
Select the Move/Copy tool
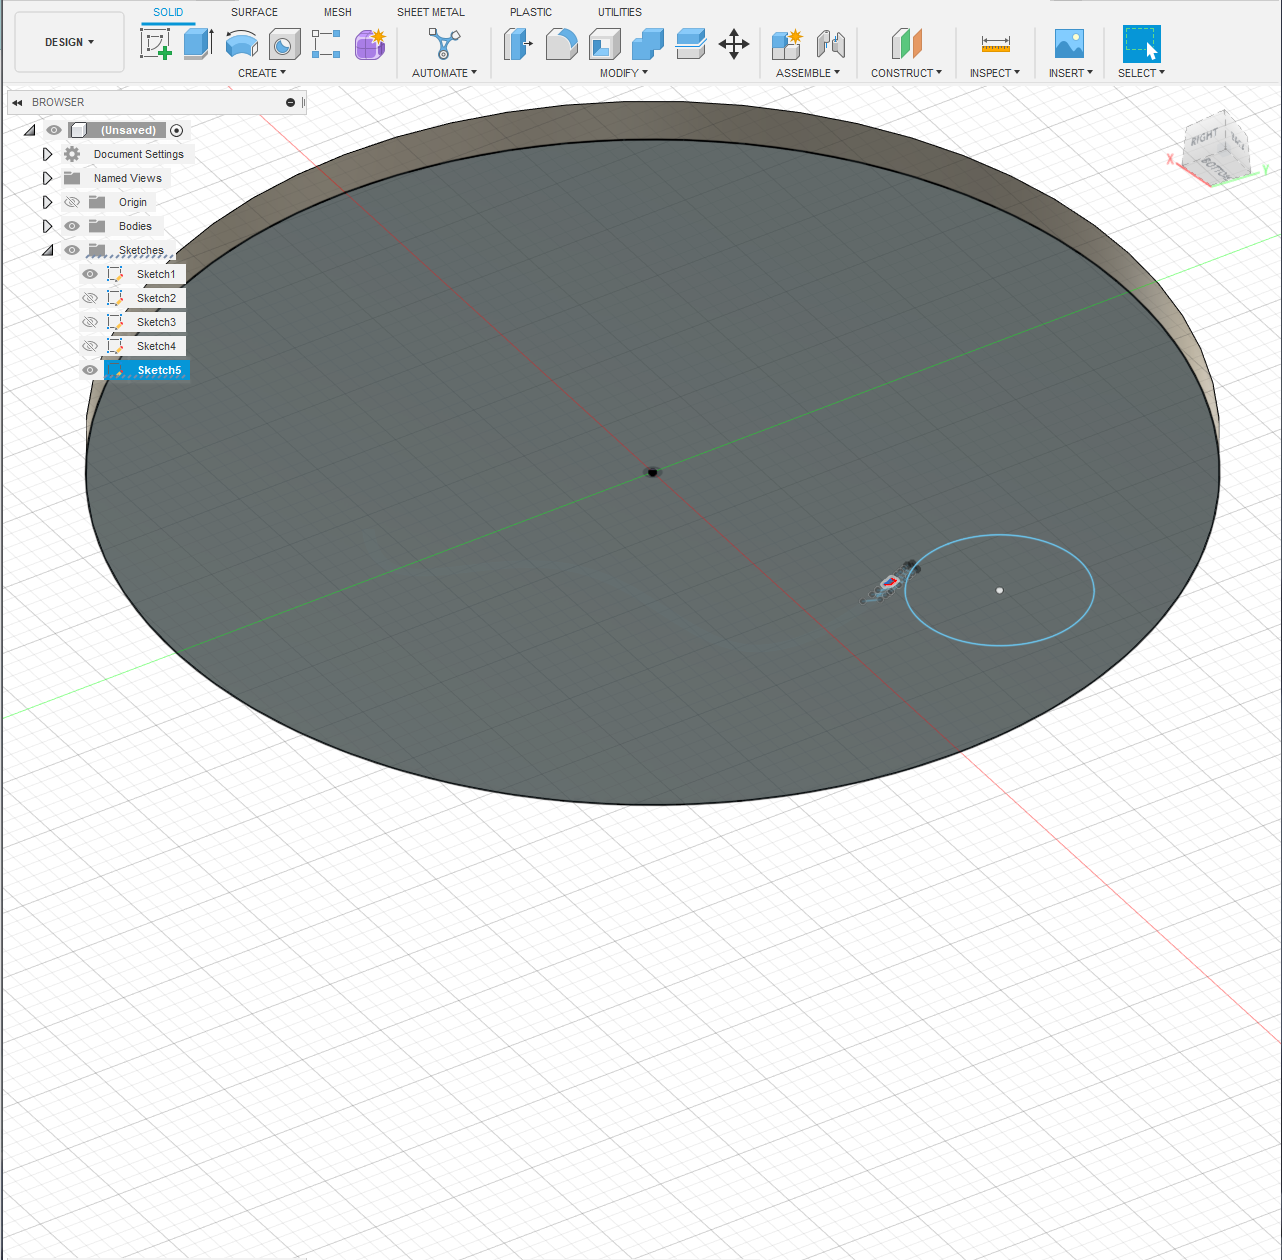point(734,44)
